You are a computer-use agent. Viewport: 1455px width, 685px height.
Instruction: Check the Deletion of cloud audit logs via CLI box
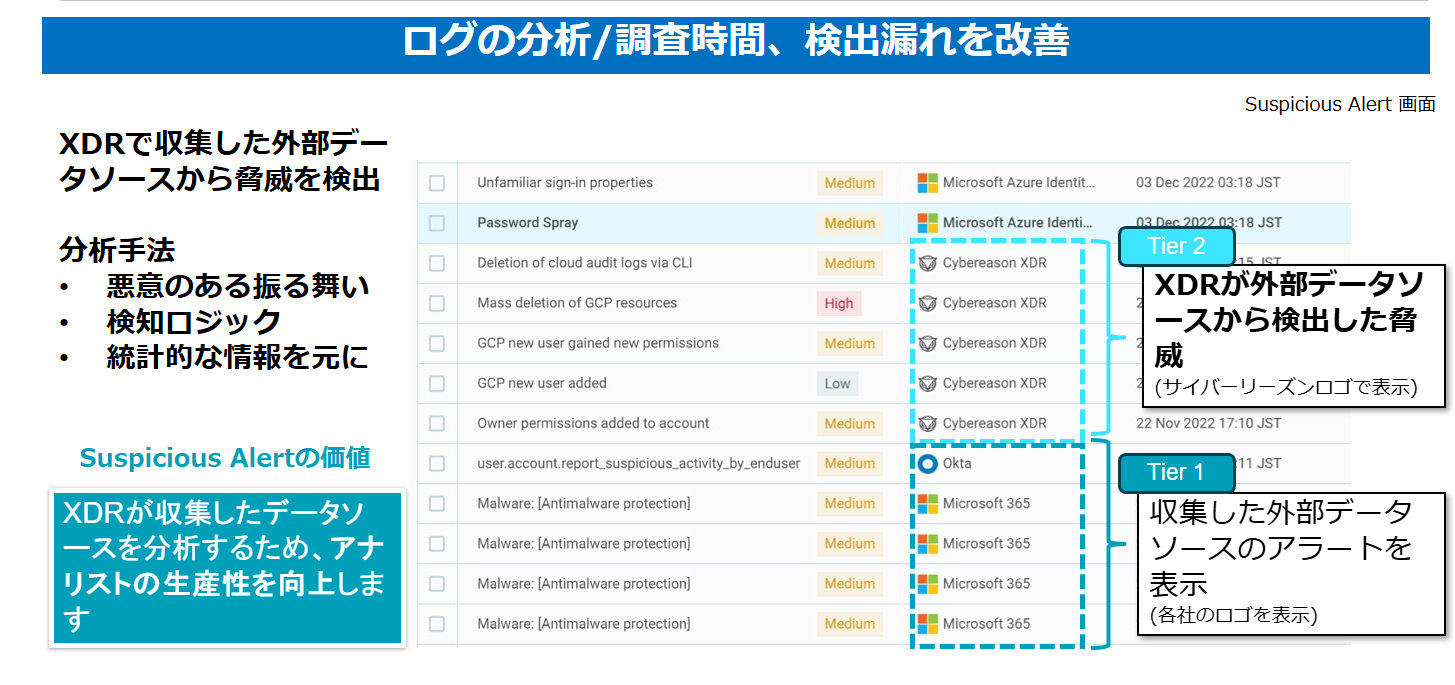coord(437,263)
